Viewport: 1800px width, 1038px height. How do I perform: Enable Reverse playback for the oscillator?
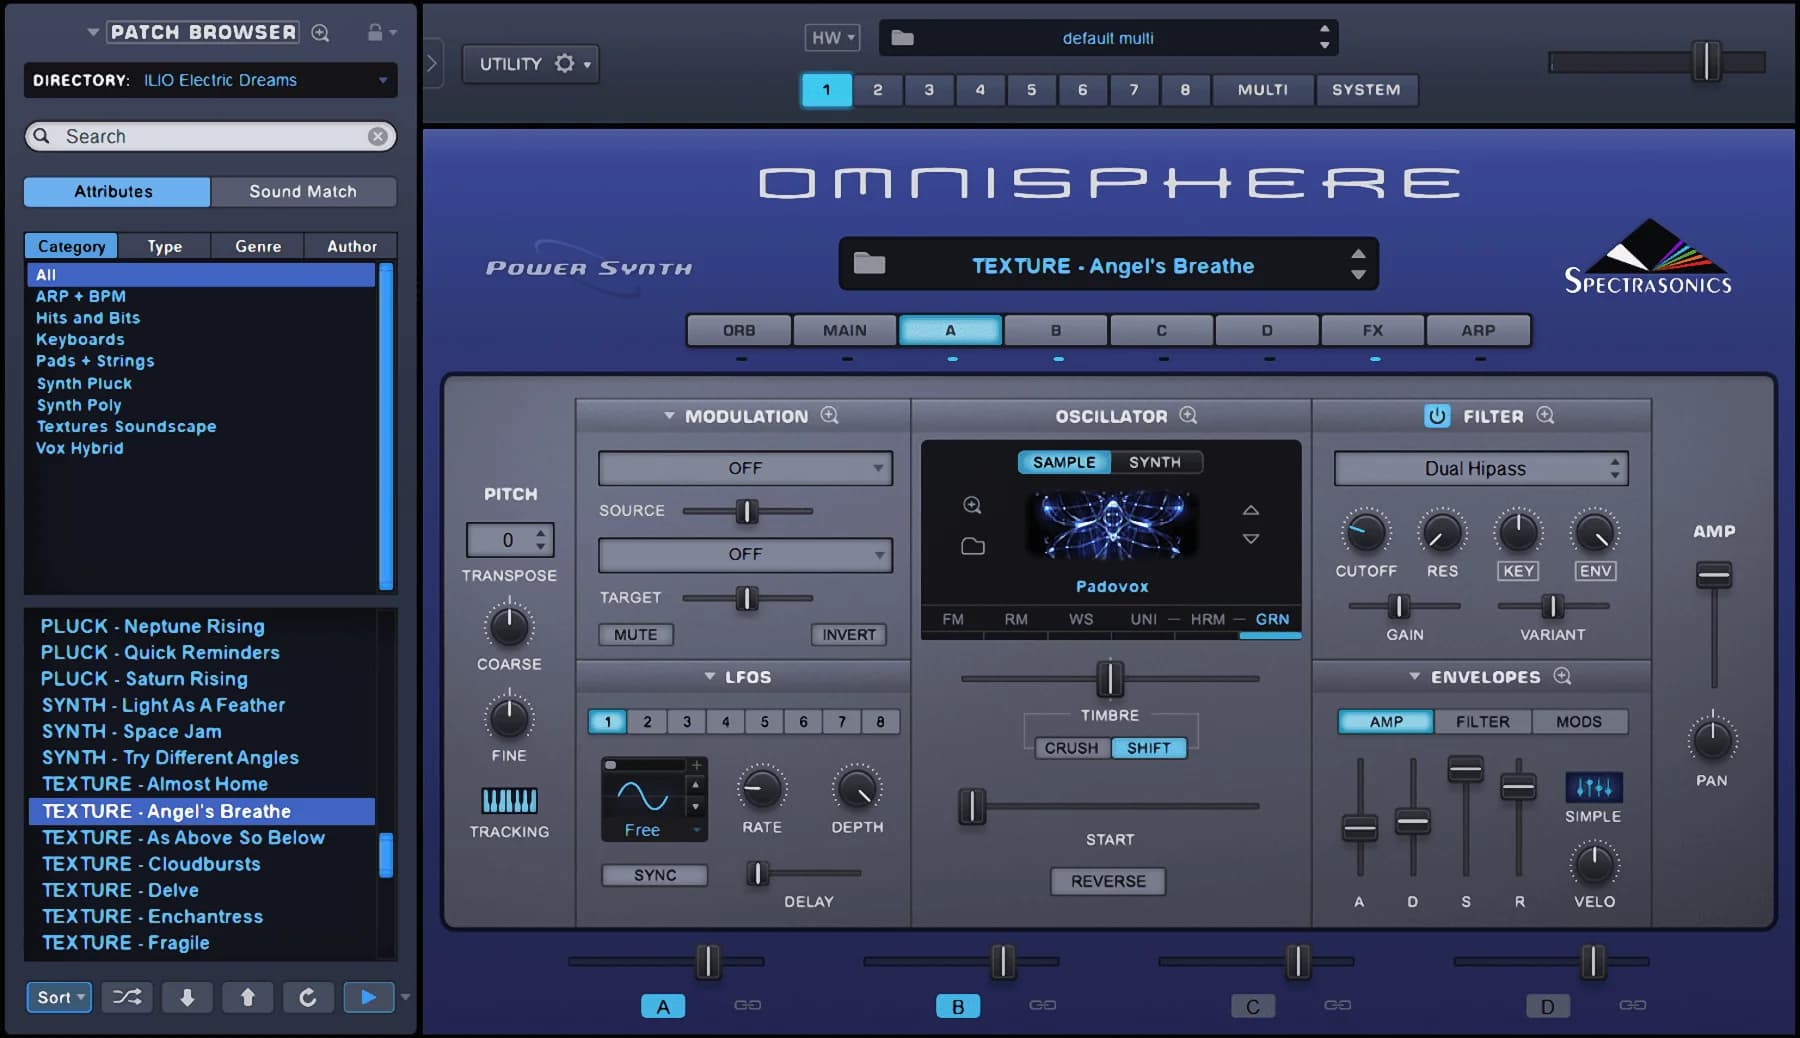pyautogui.click(x=1107, y=881)
